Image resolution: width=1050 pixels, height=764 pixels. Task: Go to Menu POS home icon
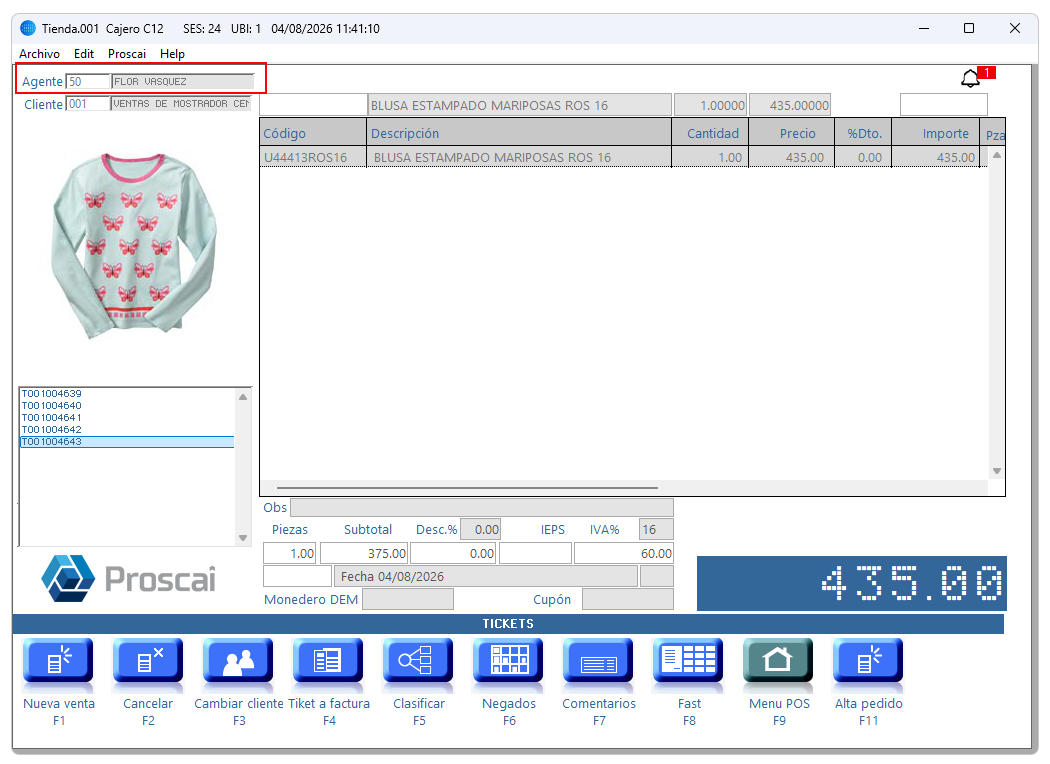(778, 660)
